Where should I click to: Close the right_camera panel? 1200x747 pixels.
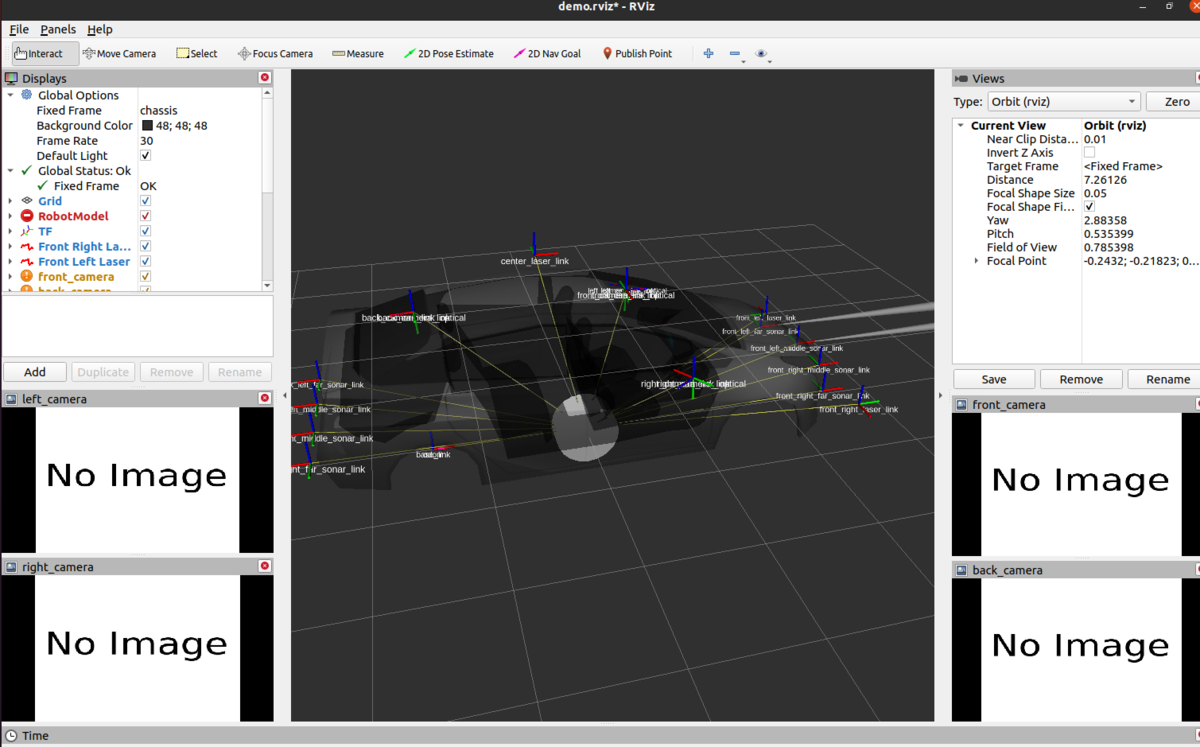[x=265, y=566]
